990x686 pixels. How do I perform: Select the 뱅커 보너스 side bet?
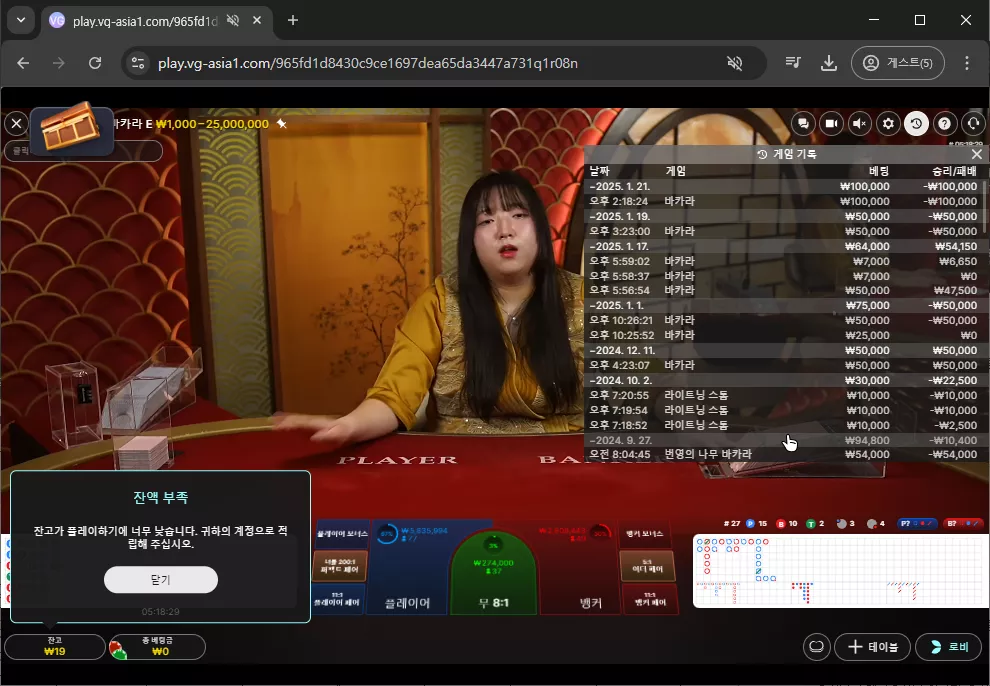click(x=644, y=534)
